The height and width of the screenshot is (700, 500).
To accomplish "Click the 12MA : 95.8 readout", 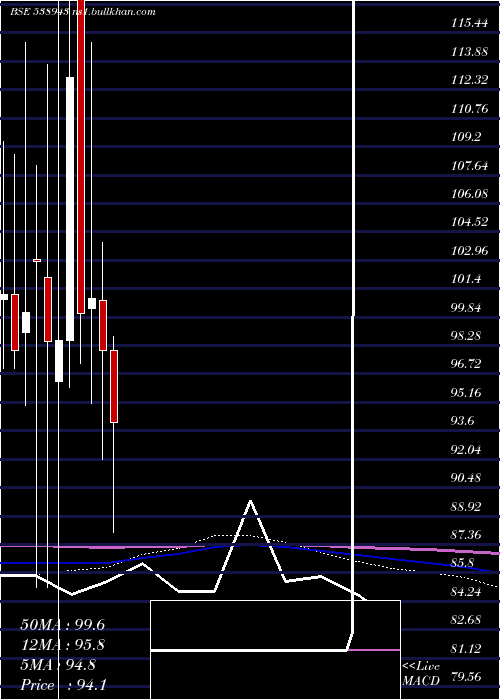I will point(62,645).
